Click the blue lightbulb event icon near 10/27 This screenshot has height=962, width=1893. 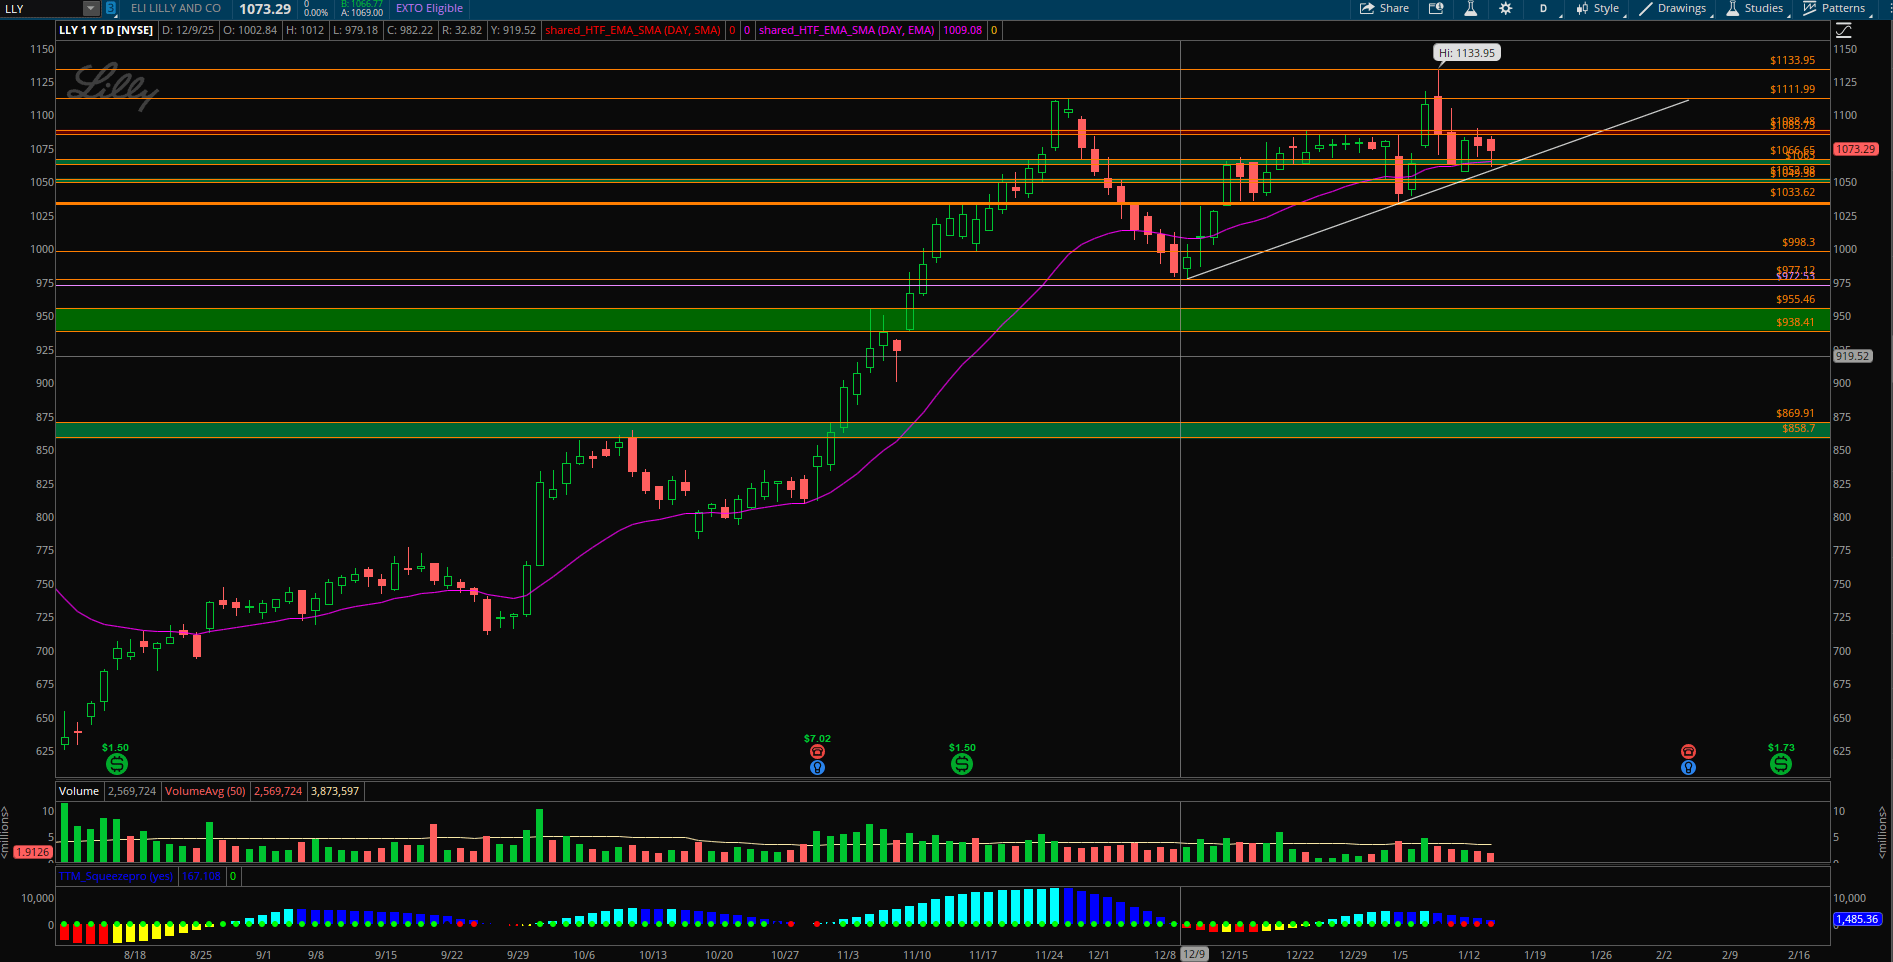tap(817, 768)
